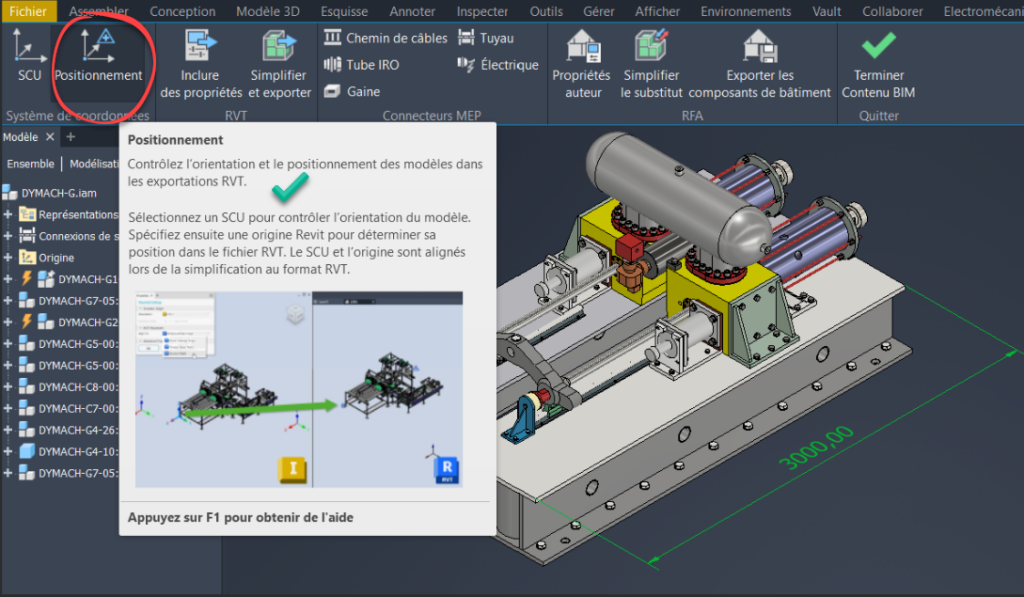Click the RFA panel label
This screenshot has height=597, width=1024.
click(692, 116)
